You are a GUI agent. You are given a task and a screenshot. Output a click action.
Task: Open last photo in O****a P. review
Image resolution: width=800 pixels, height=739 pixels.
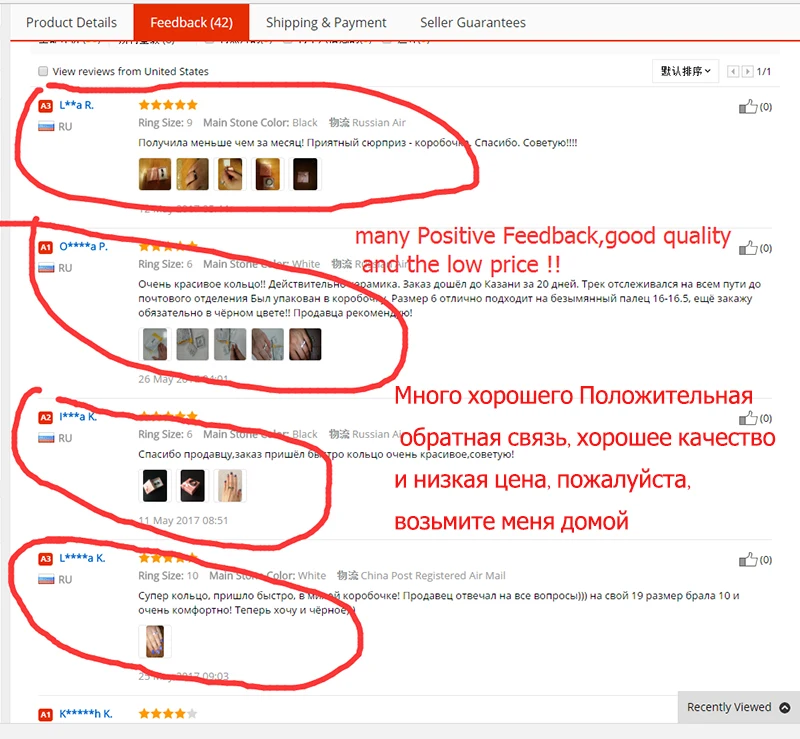[x=305, y=344]
